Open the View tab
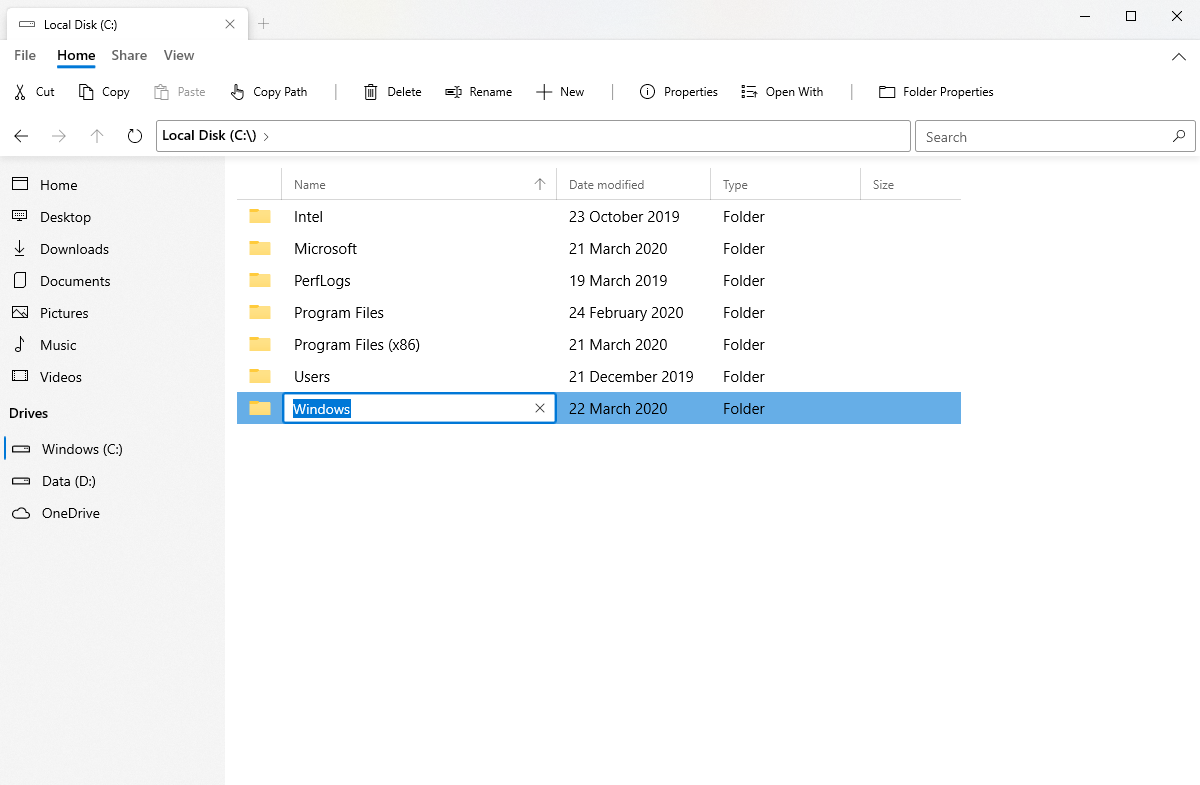This screenshot has width=1200, height=785. coord(179,56)
